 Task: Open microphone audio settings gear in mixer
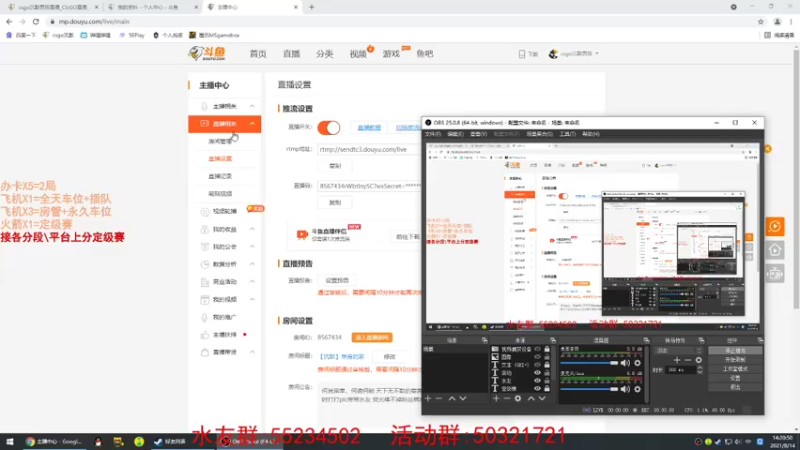(x=637, y=389)
